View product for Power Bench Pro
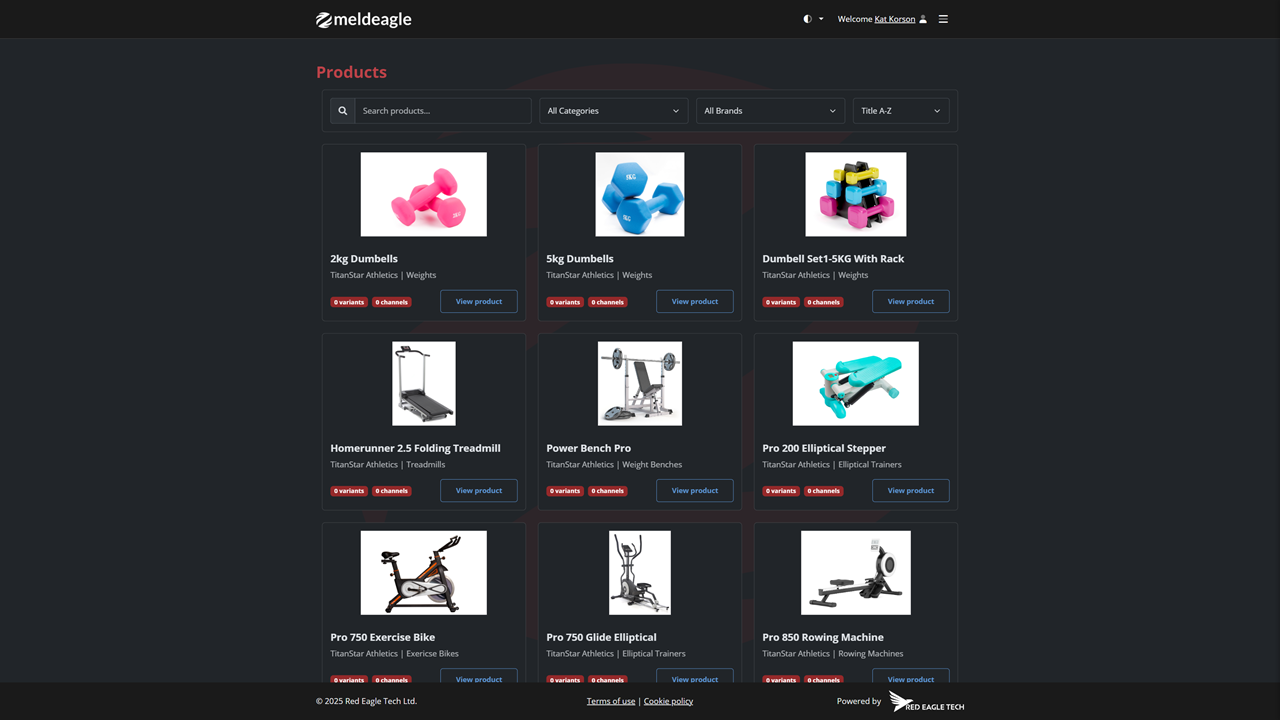The width and height of the screenshot is (1280, 720). point(694,490)
